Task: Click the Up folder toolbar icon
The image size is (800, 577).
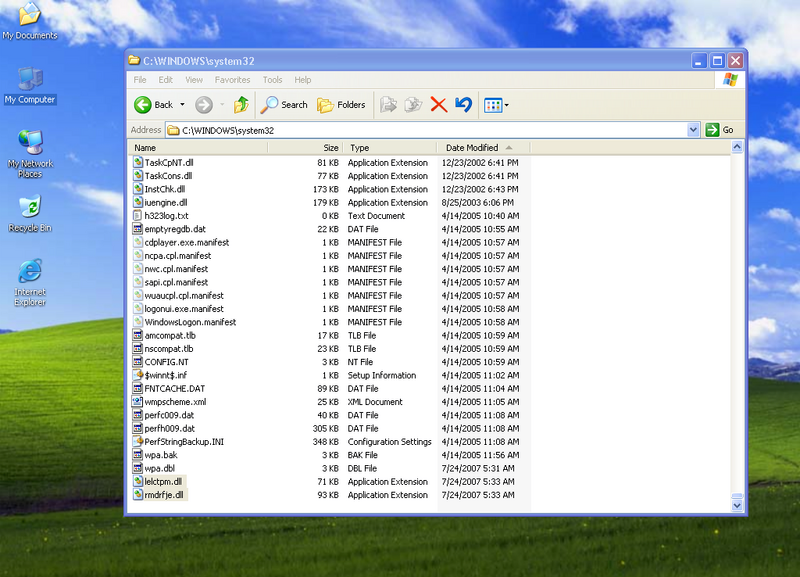Action: coord(241,105)
